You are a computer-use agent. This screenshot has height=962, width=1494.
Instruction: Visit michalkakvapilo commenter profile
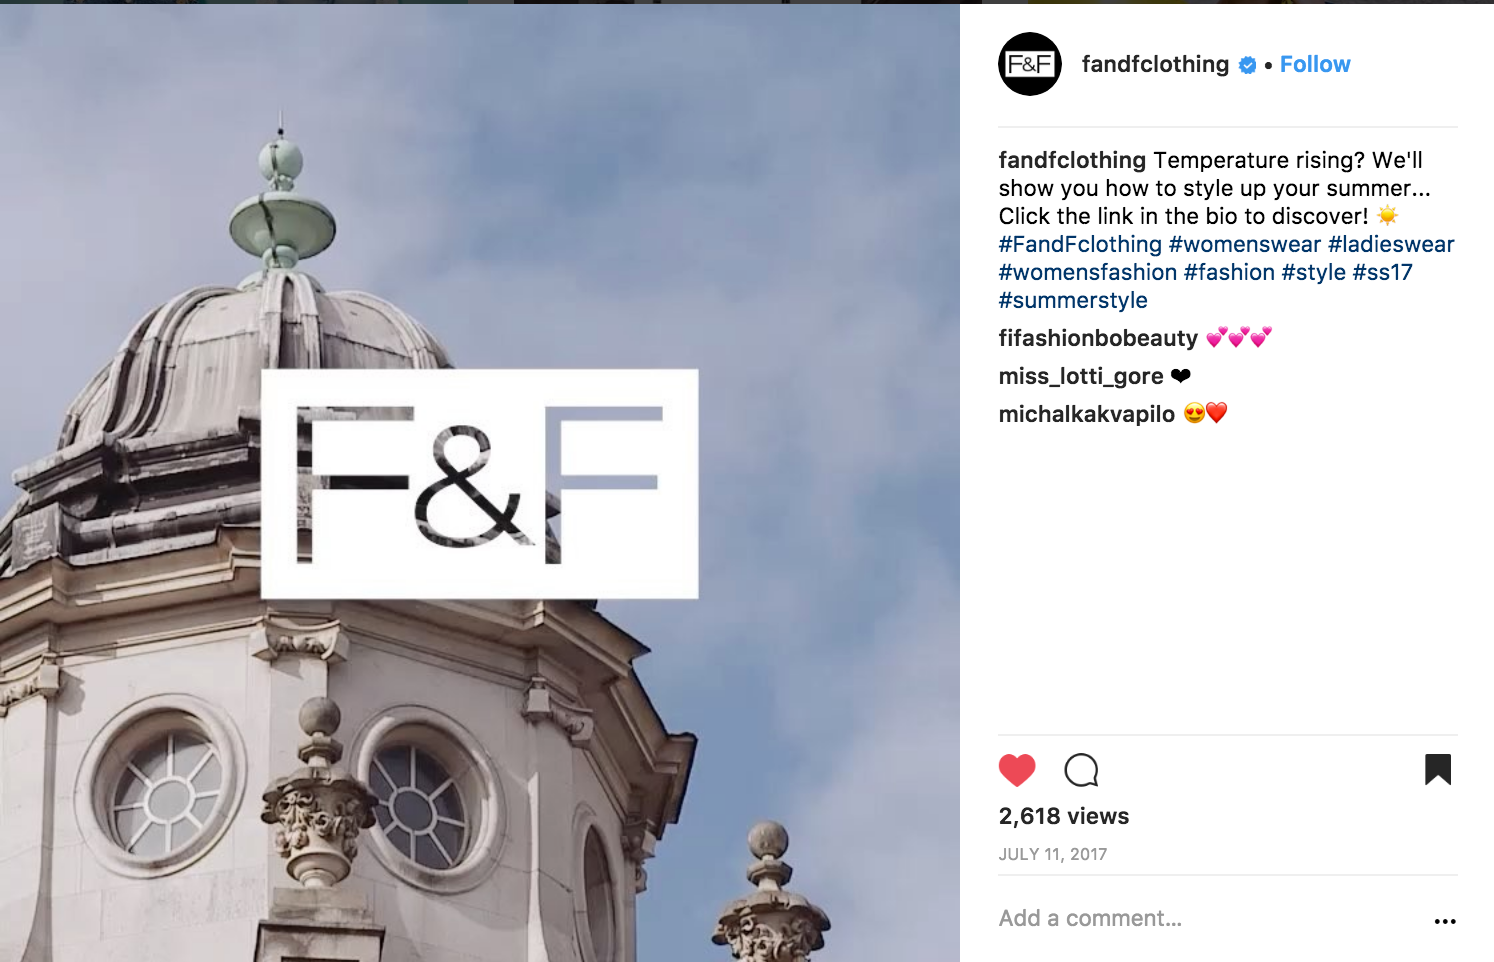(1087, 414)
